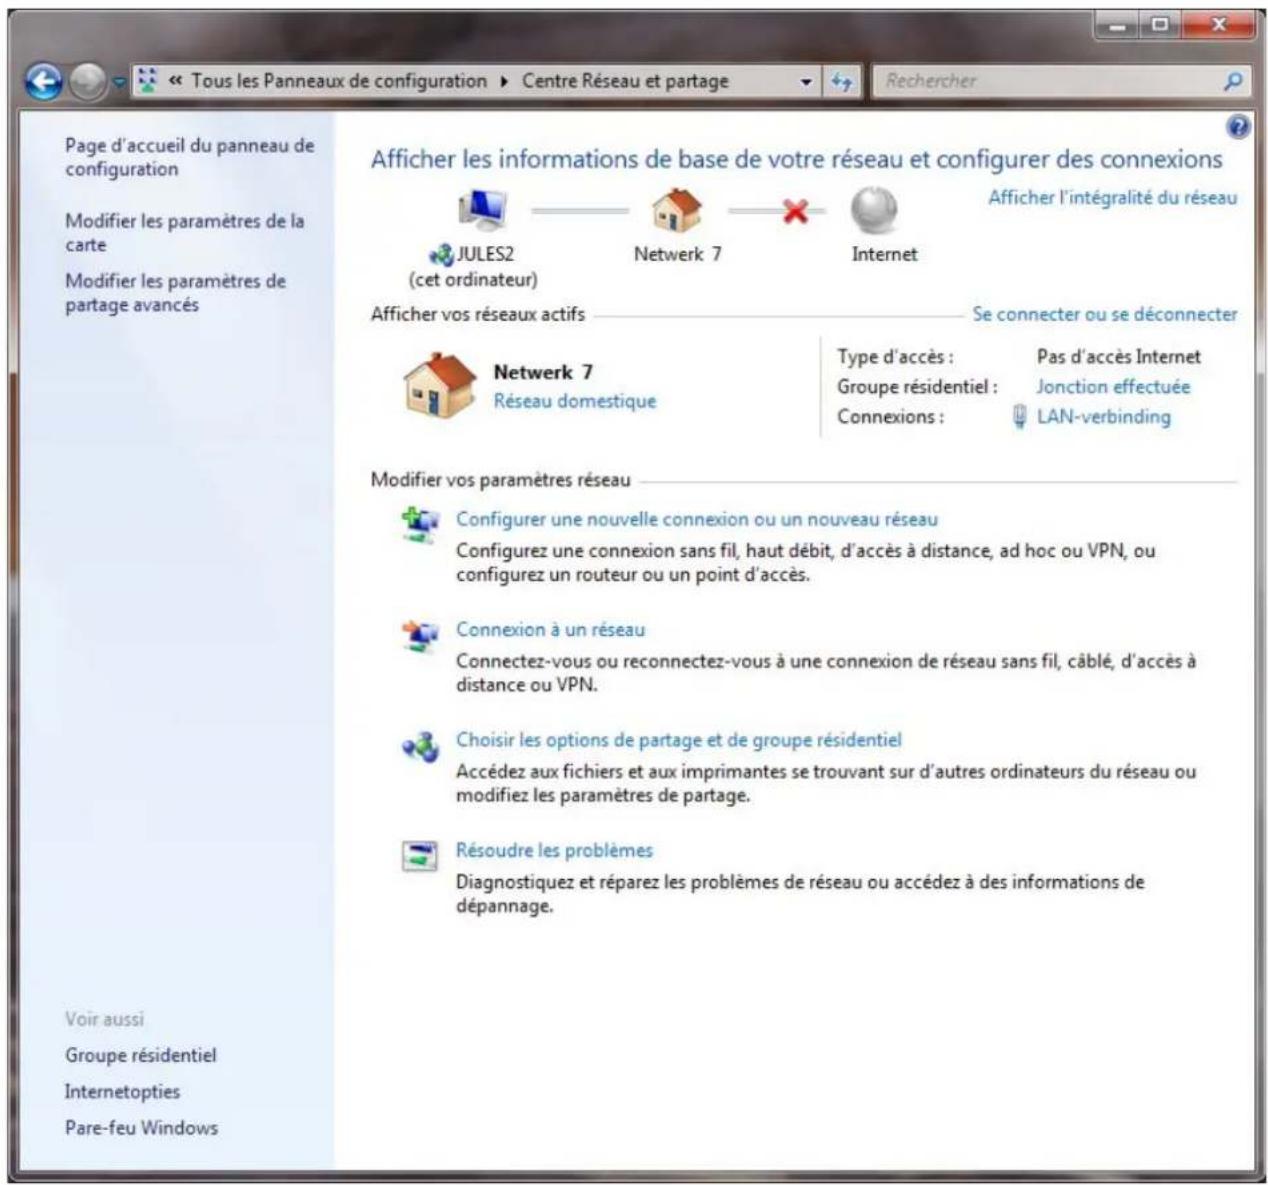Open 'Connexion à un réseau' link
The width and height of the screenshot is (1268, 1185).
550,629
